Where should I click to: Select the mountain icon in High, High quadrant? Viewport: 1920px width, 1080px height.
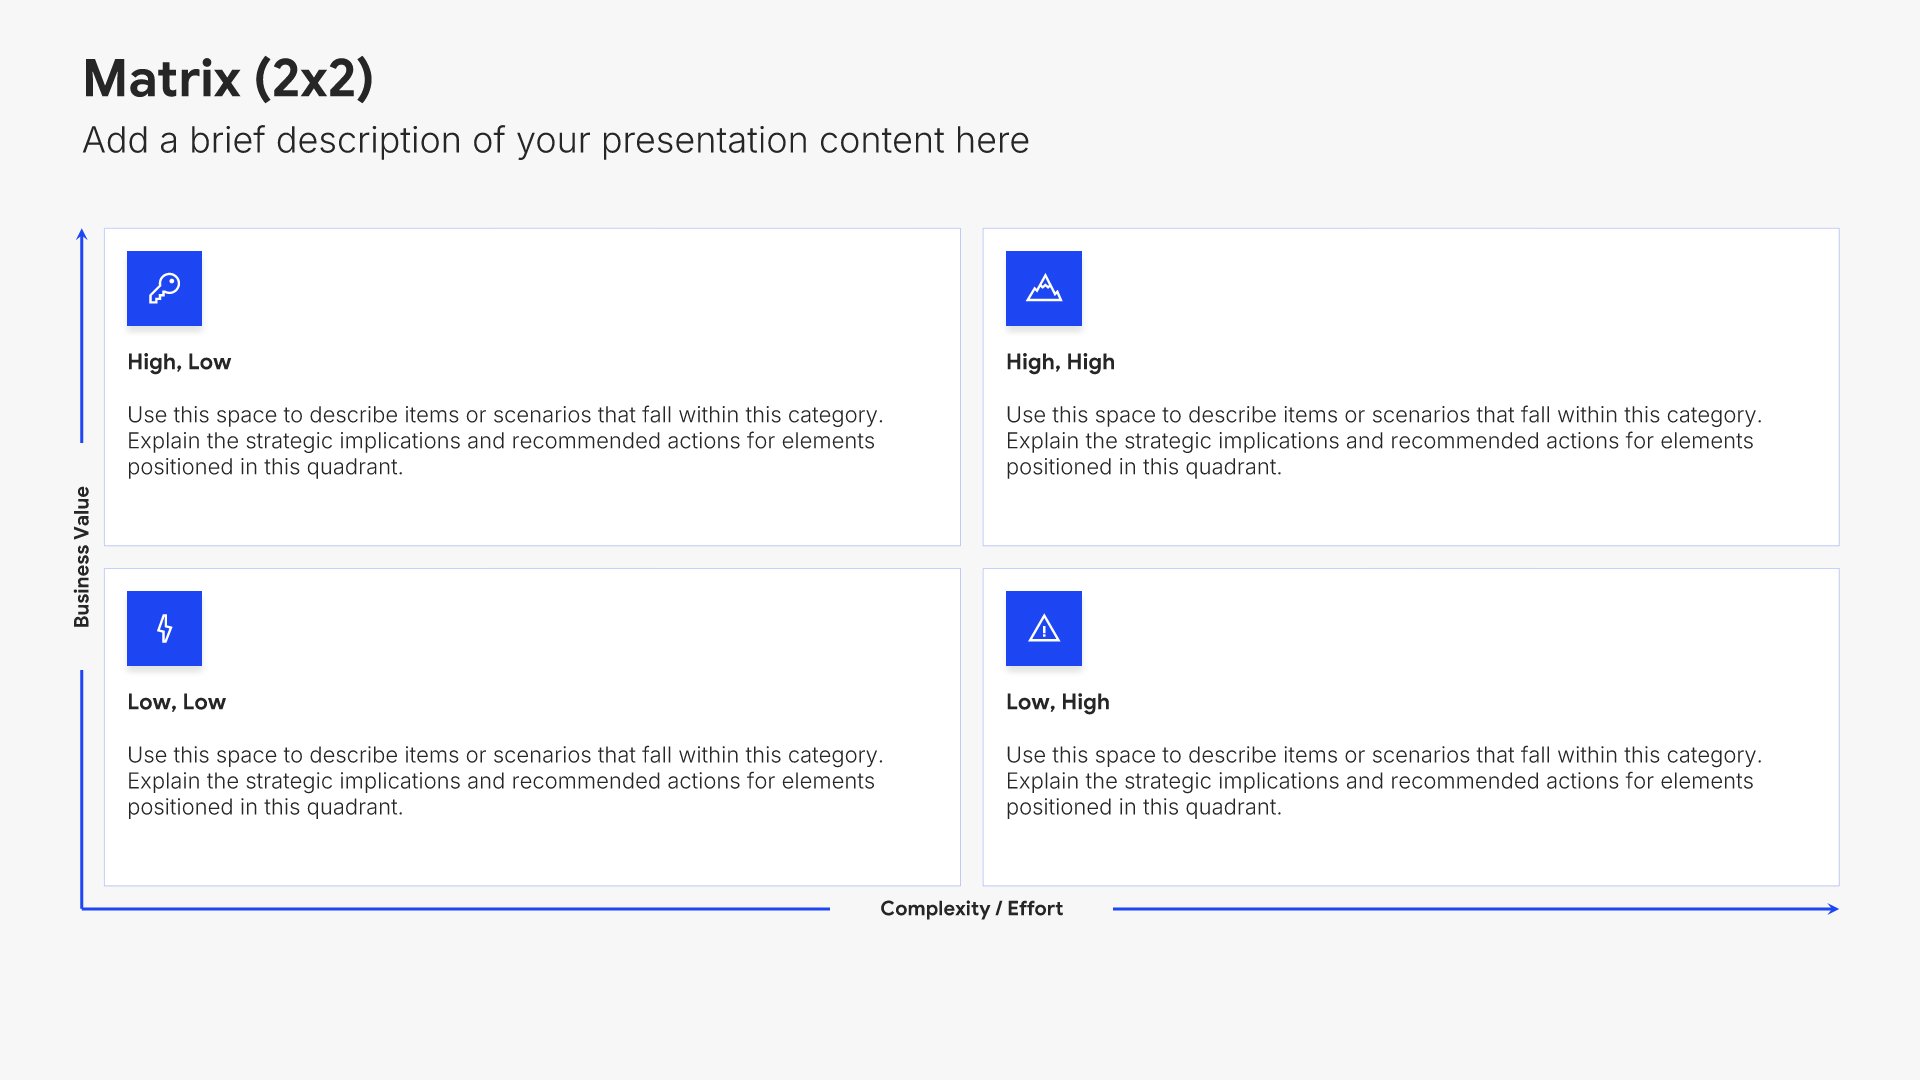(x=1044, y=288)
